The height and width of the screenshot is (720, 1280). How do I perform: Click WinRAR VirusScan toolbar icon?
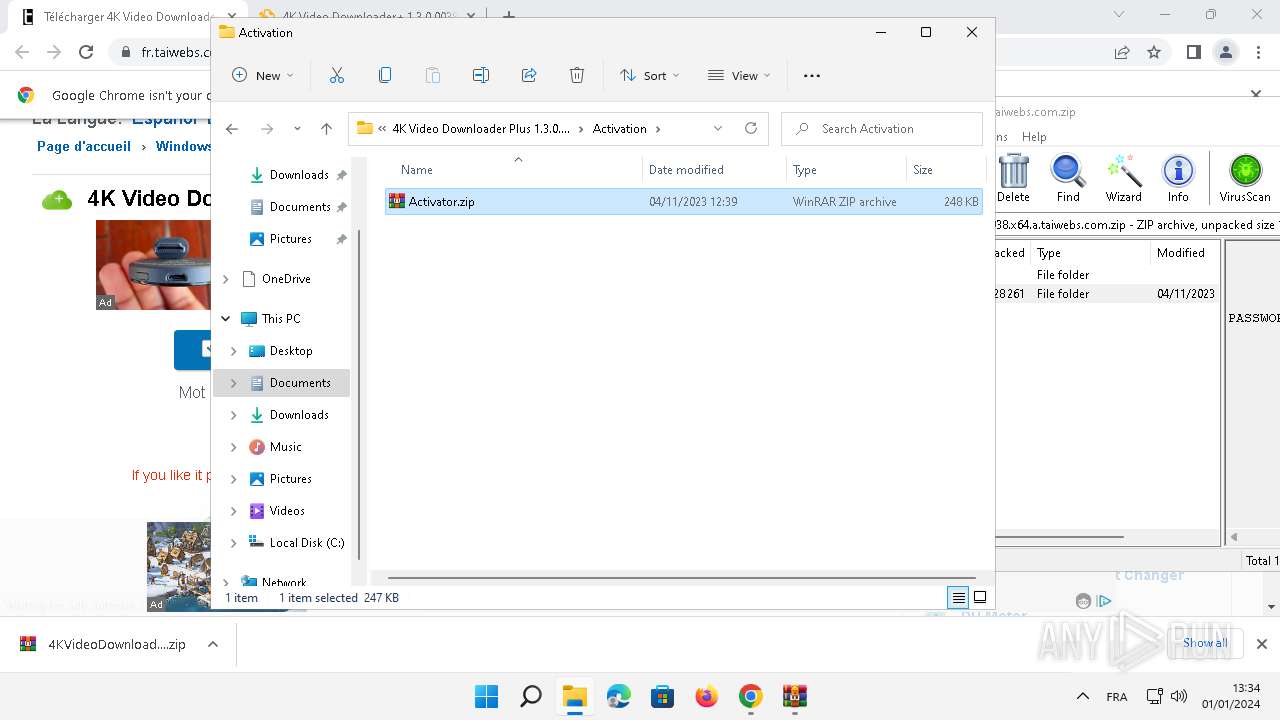(1245, 179)
